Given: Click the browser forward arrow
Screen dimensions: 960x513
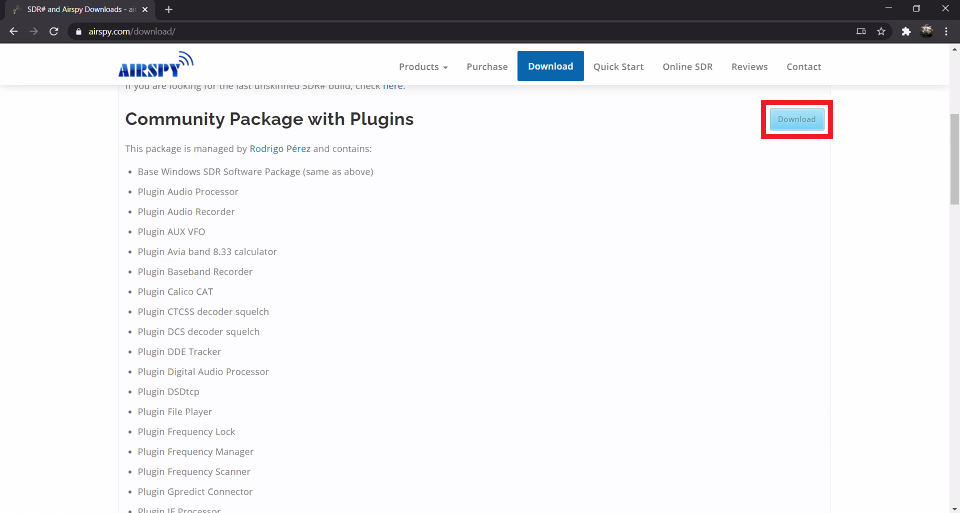Looking at the screenshot, I should point(34,31).
